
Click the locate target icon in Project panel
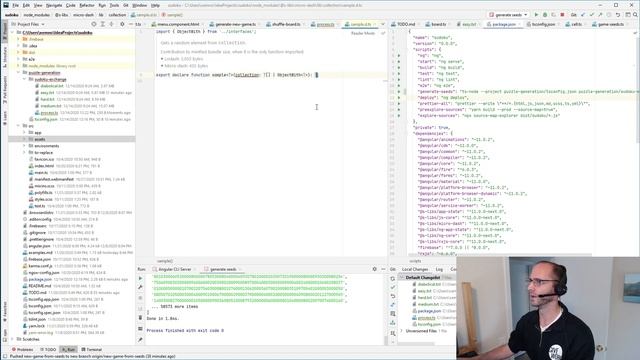94,24
